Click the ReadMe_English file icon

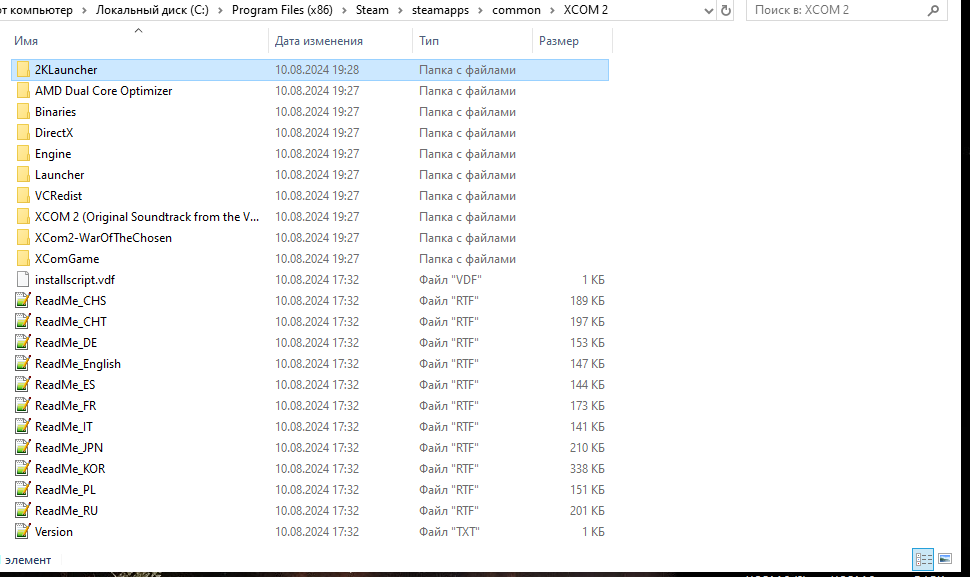click(x=23, y=364)
